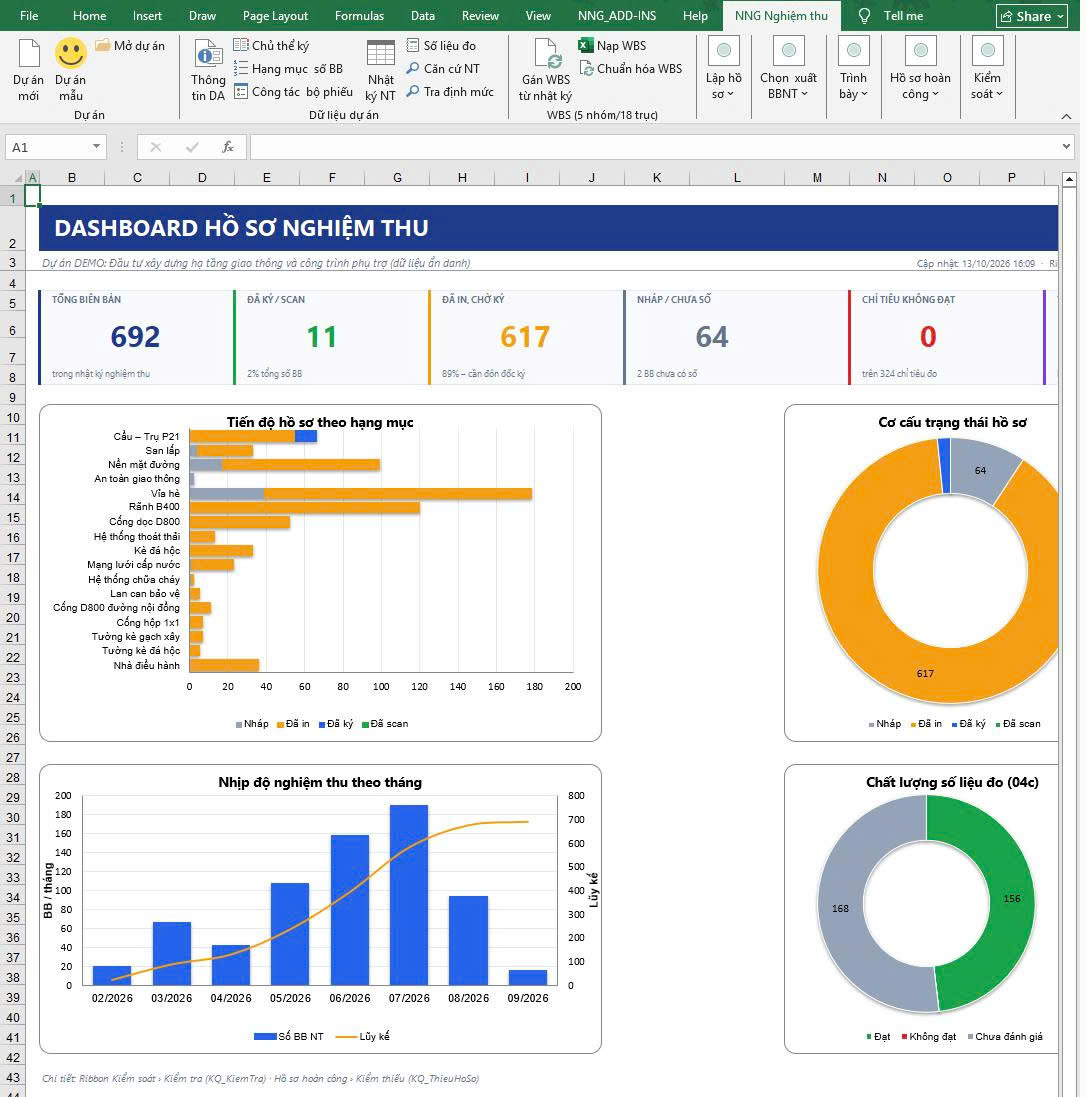Image resolution: width=1086 pixels, height=1097 pixels.
Task: Open the Draw tab
Action: coord(202,15)
